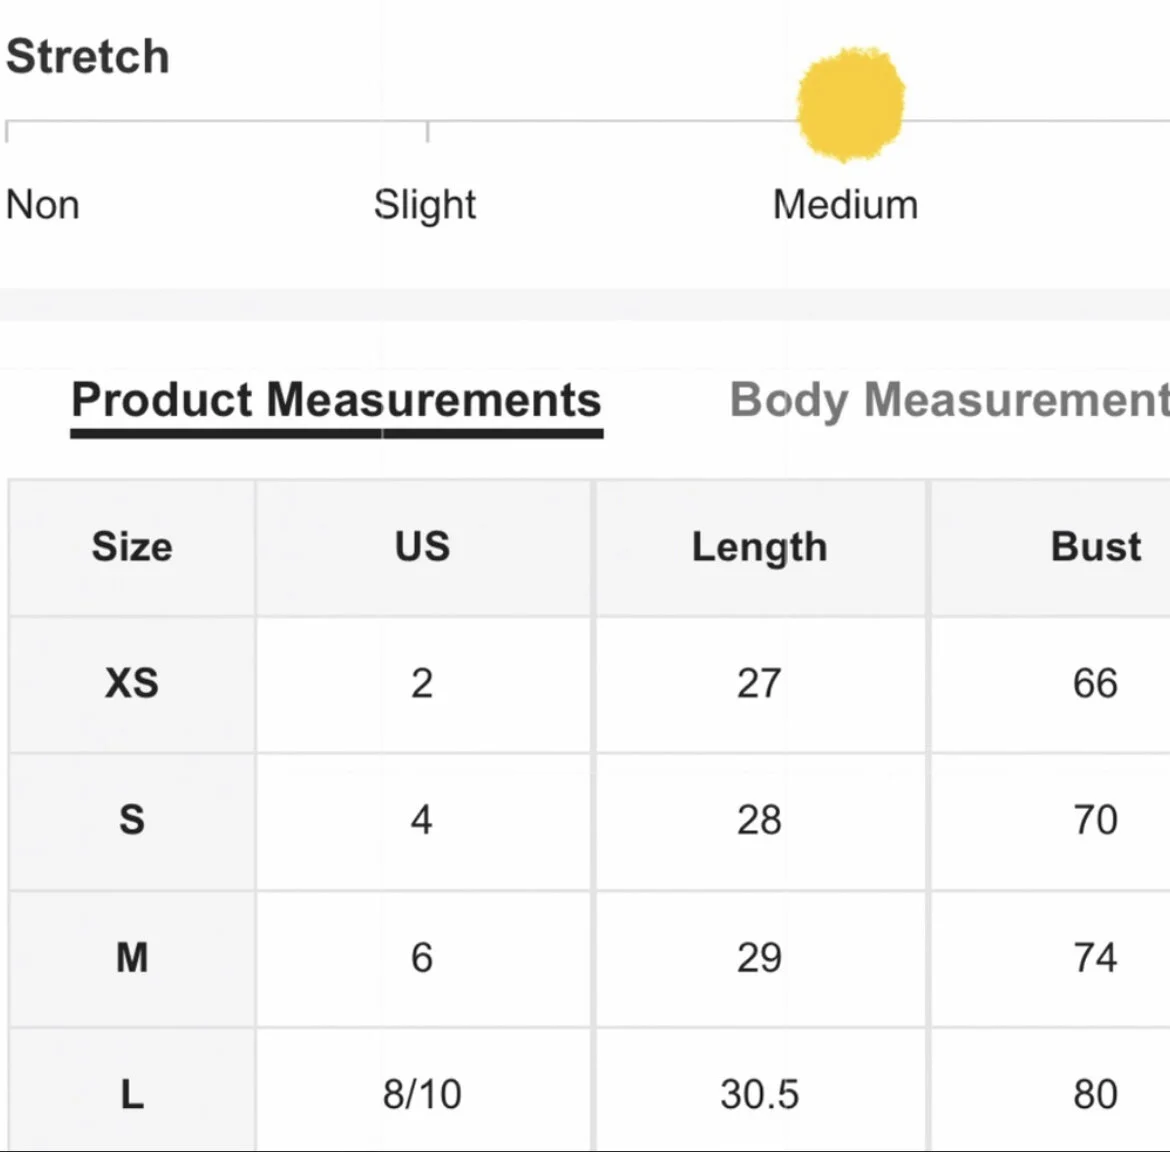Click the US column header
This screenshot has width=1170, height=1152.
click(422, 546)
